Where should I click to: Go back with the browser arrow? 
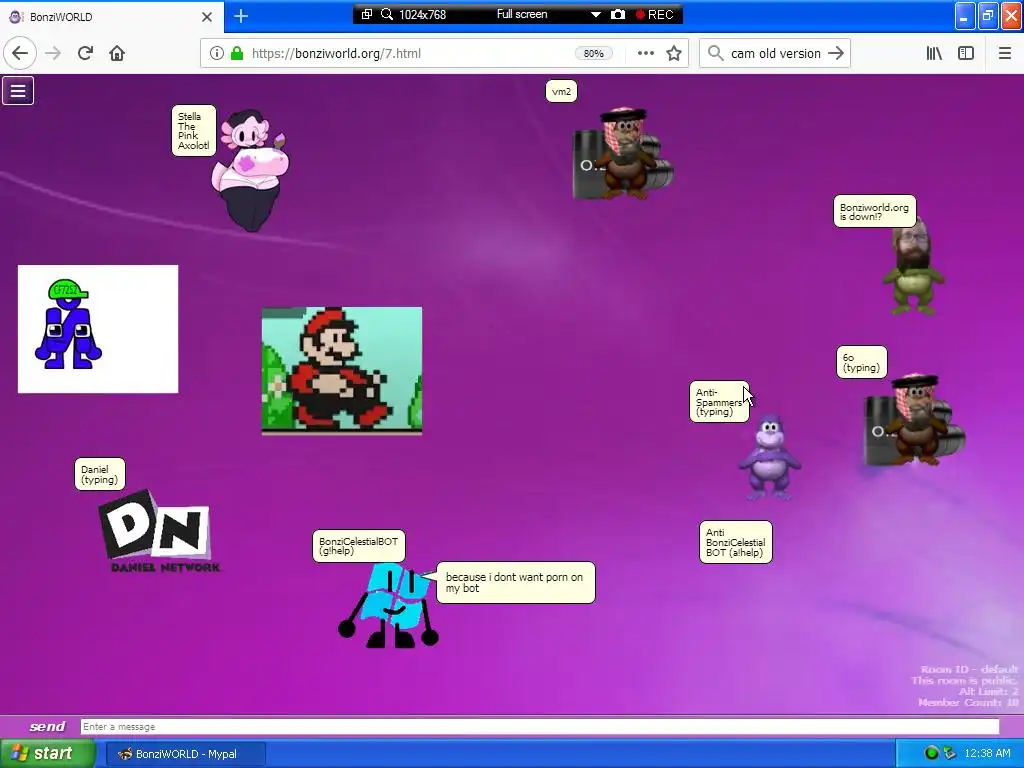point(20,54)
